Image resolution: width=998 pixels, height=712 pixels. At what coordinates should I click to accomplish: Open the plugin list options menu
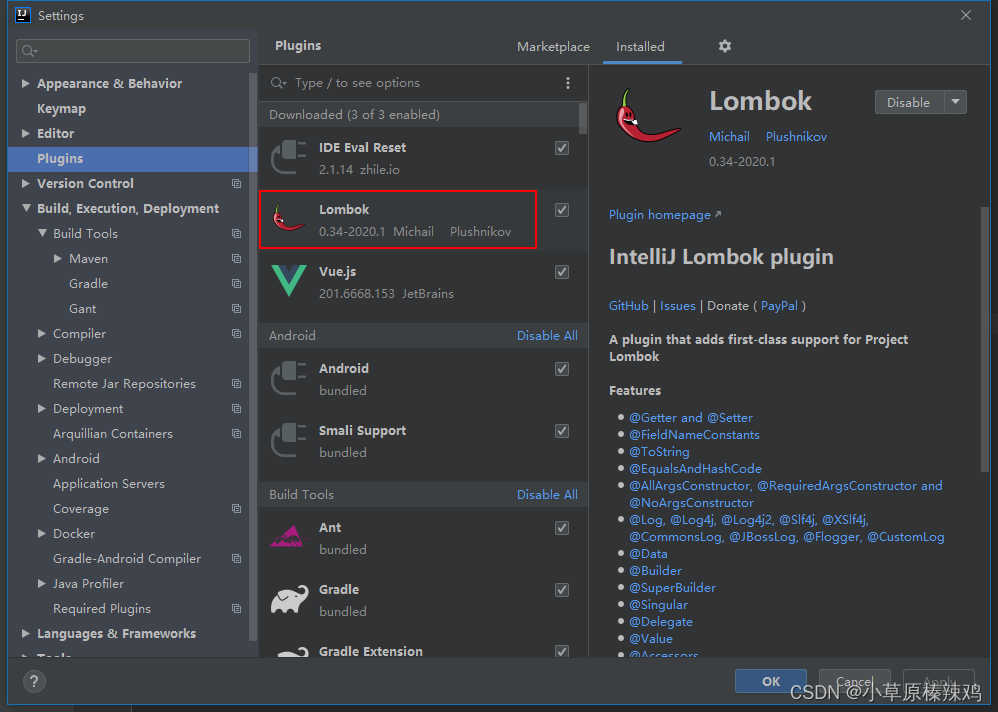tap(568, 83)
